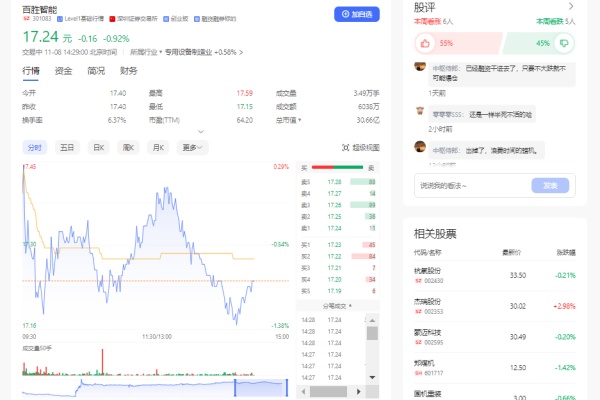Click the vertical scrollbar thumb in trade list
This screenshot has width=600, height=400.
pos(372,333)
